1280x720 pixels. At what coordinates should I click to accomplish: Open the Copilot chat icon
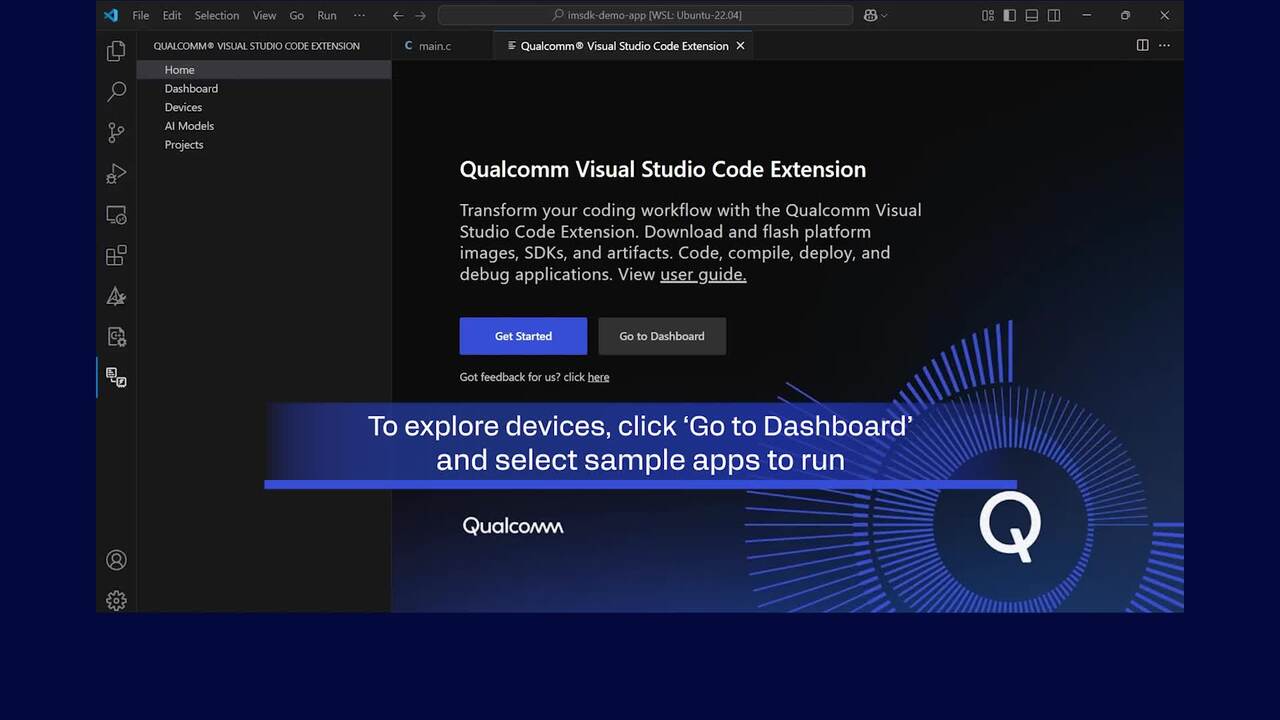[870, 15]
